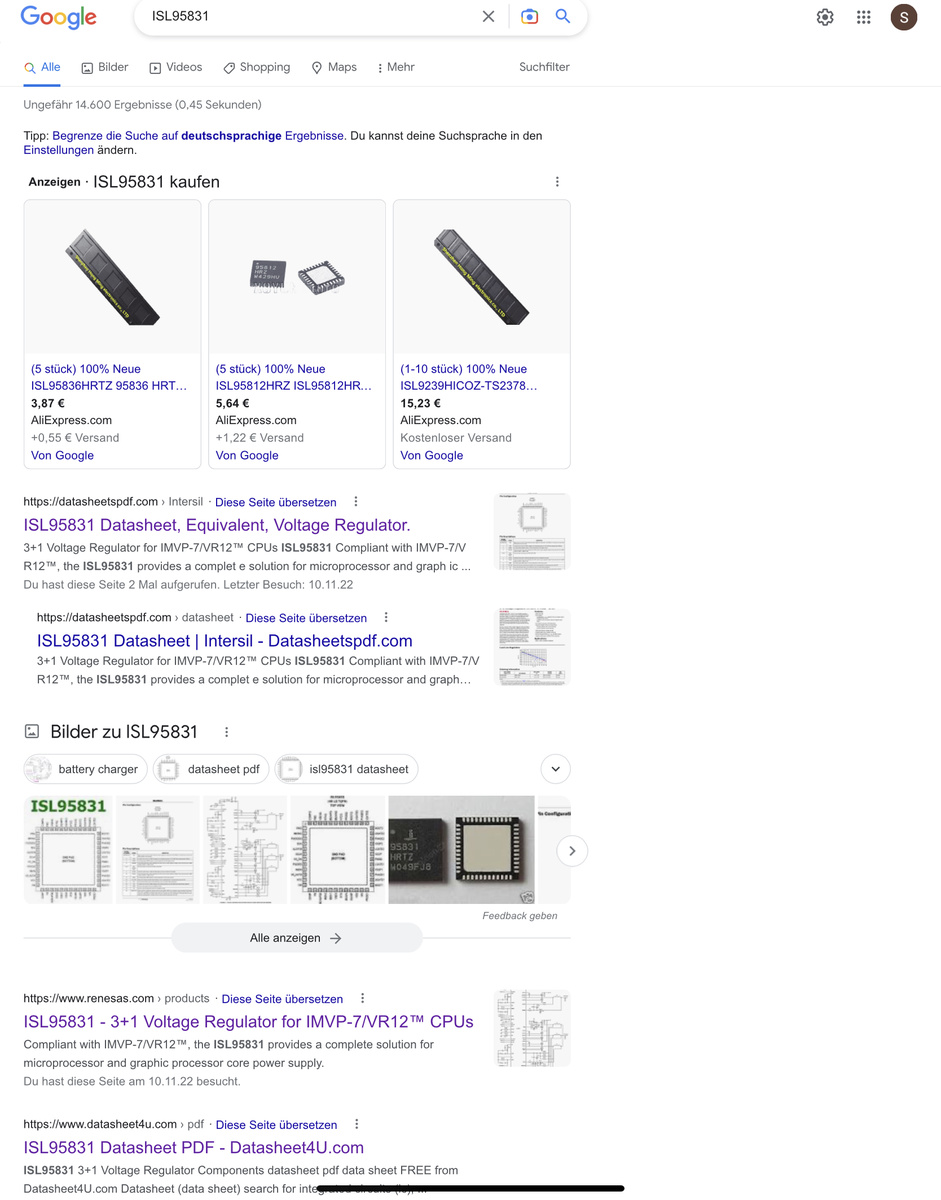The width and height of the screenshot is (941, 1200).
Task: Open Google Lens camera search icon
Action: point(529,16)
